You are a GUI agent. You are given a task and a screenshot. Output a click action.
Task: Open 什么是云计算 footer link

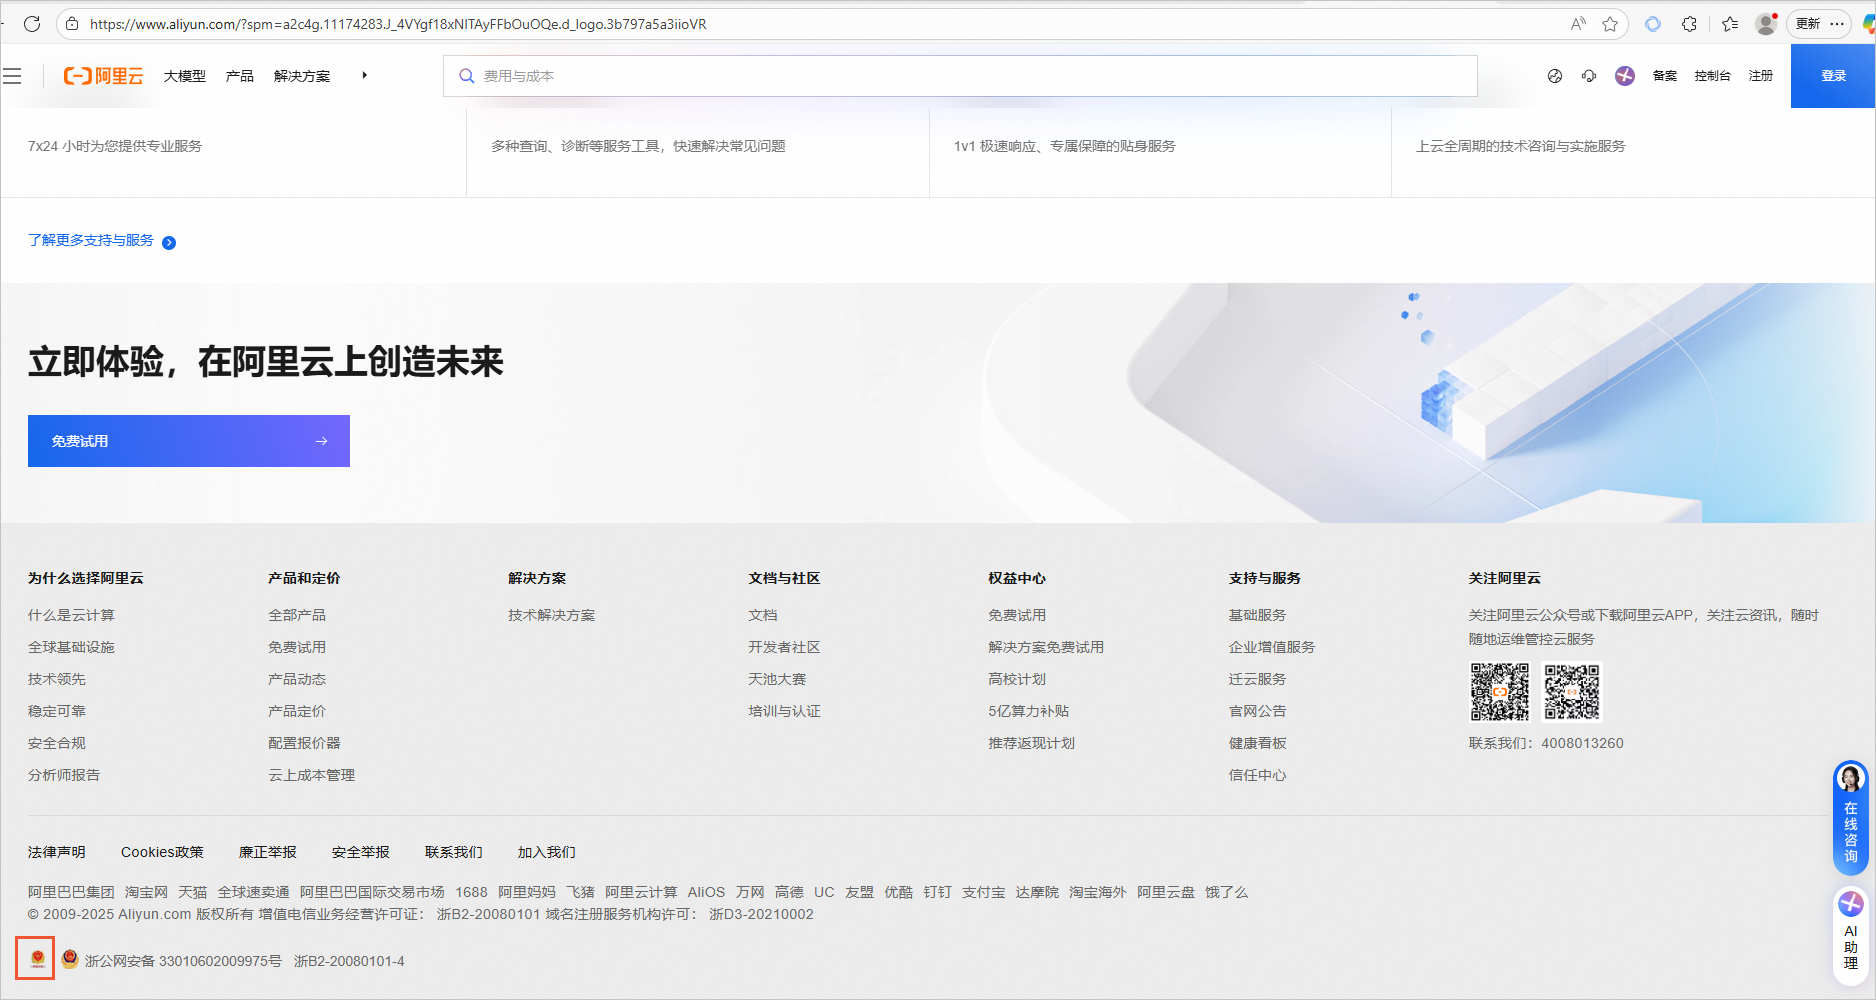click(71, 615)
